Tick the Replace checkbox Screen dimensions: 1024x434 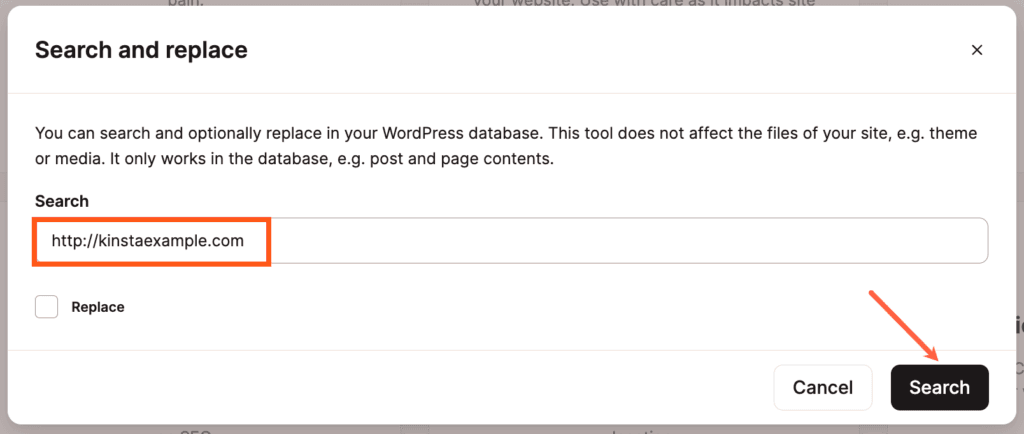pos(46,307)
